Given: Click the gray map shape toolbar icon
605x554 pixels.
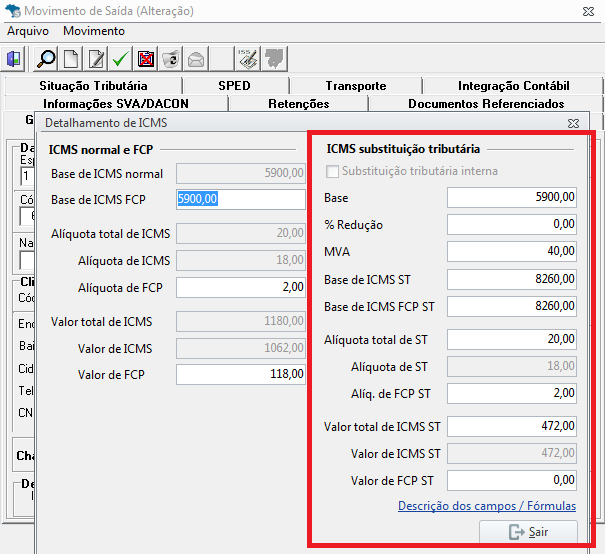Looking at the screenshot, I should (x=274, y=59).
